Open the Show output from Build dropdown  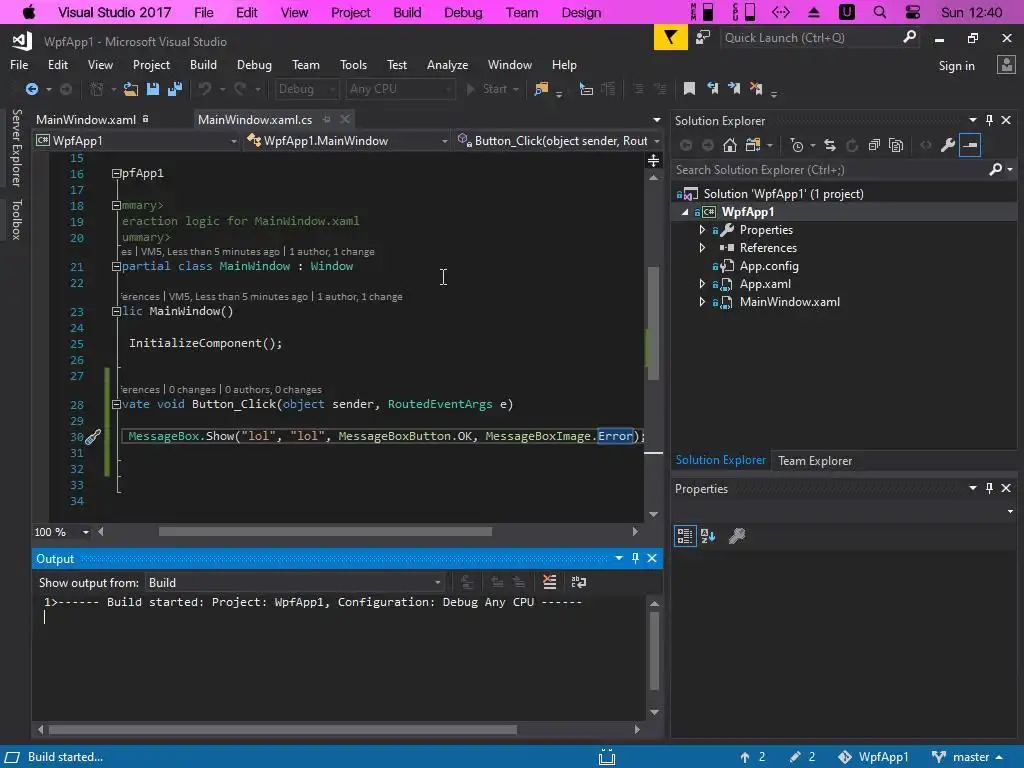[295, 583]
